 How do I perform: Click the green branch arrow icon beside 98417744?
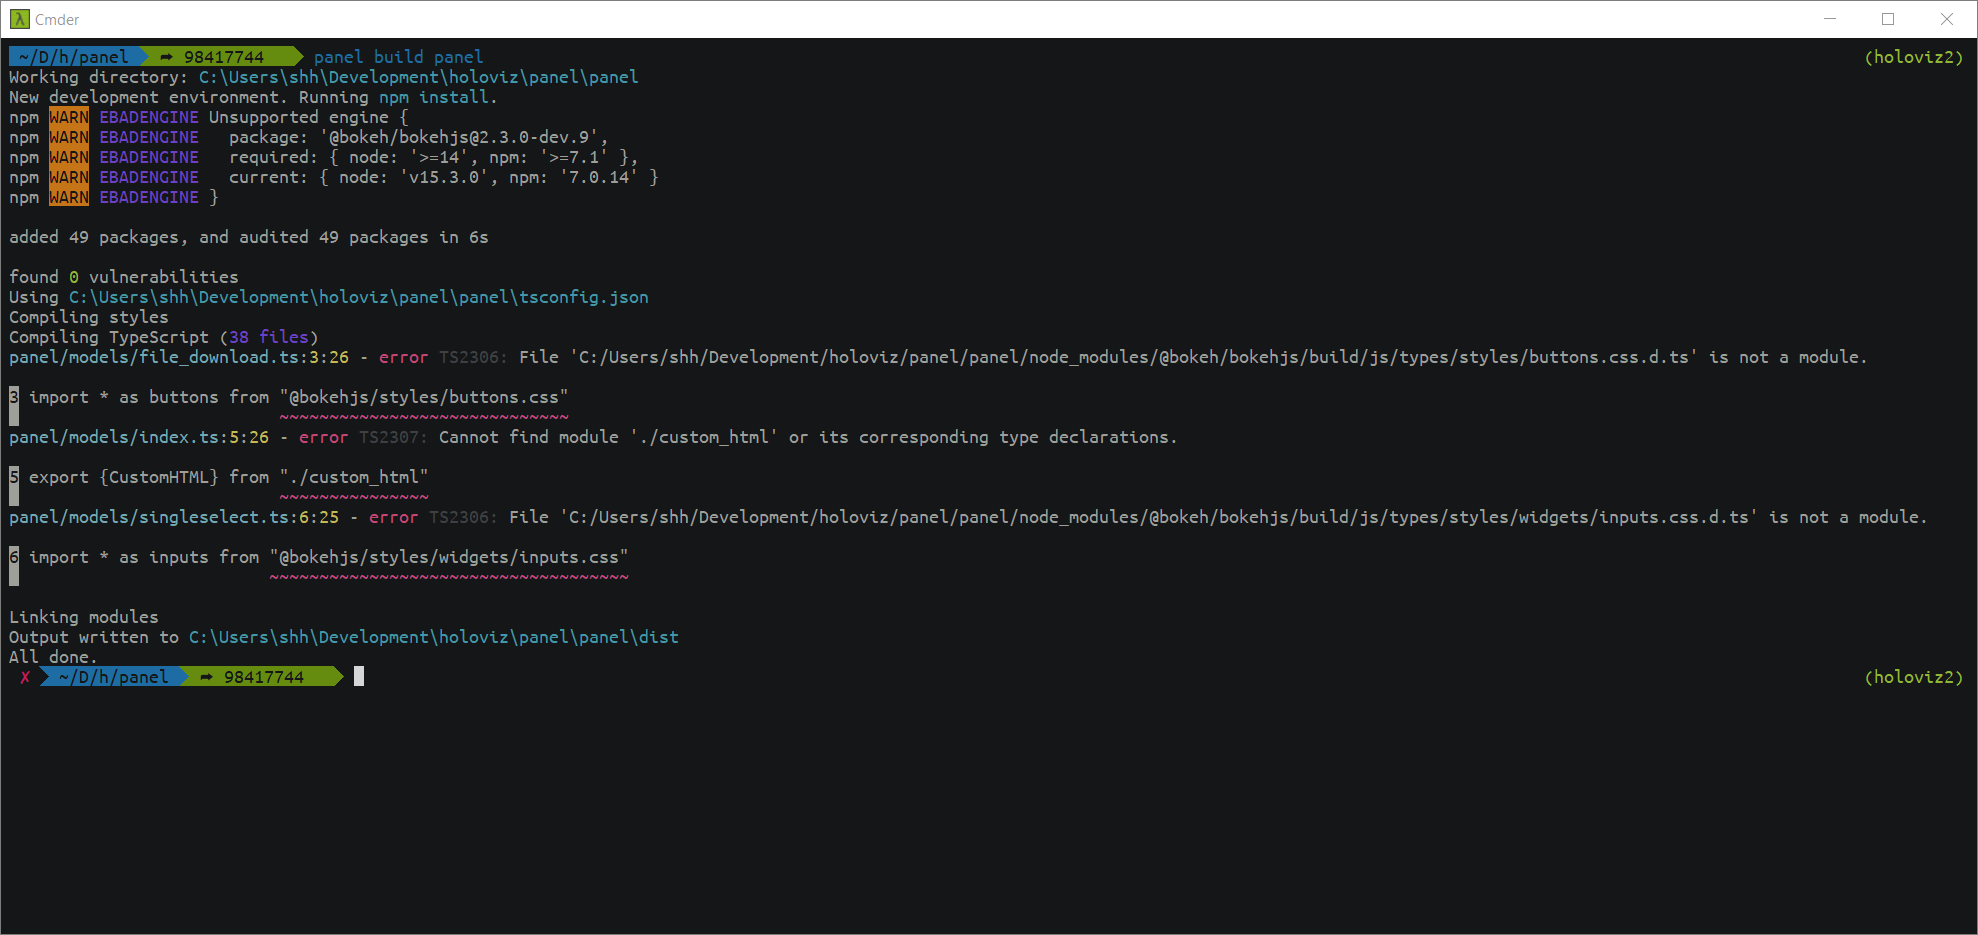(x=166, y=57)
